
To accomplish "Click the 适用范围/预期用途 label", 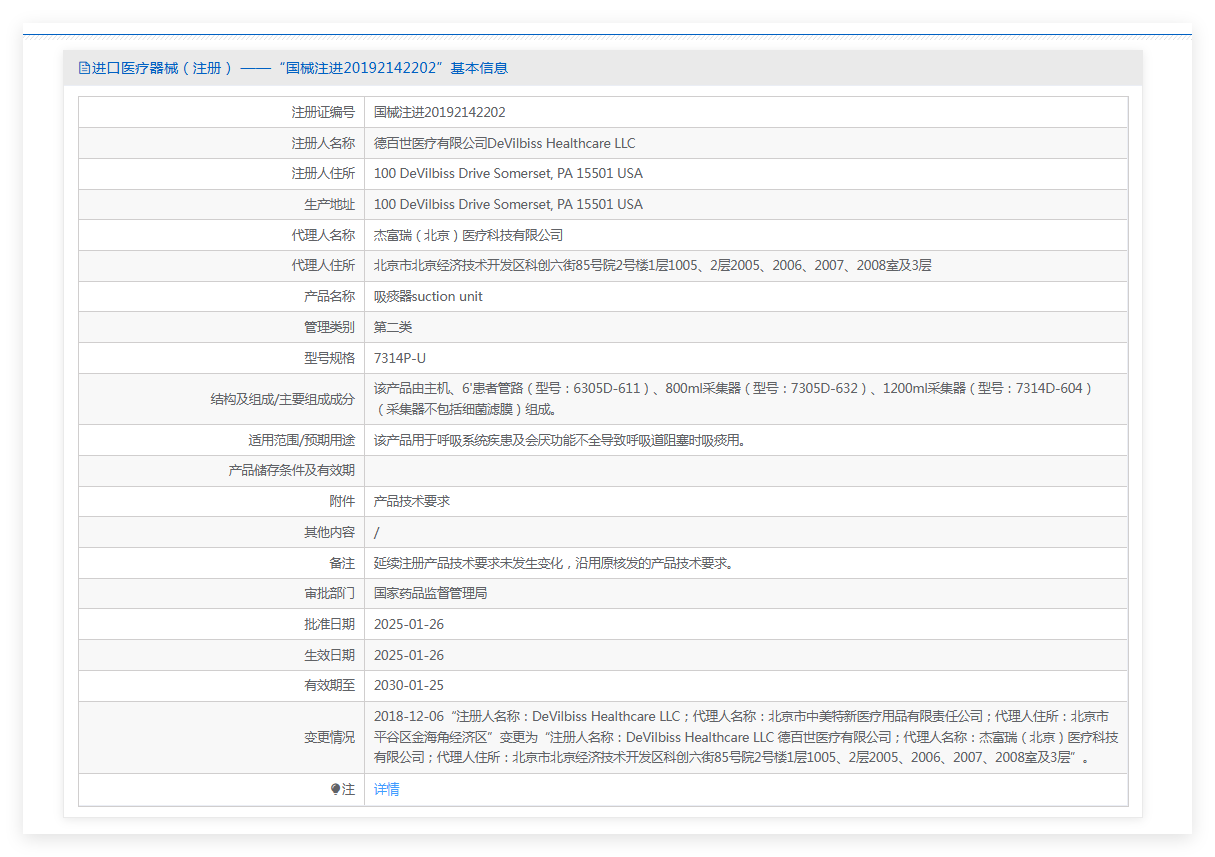I will (301, 440).
